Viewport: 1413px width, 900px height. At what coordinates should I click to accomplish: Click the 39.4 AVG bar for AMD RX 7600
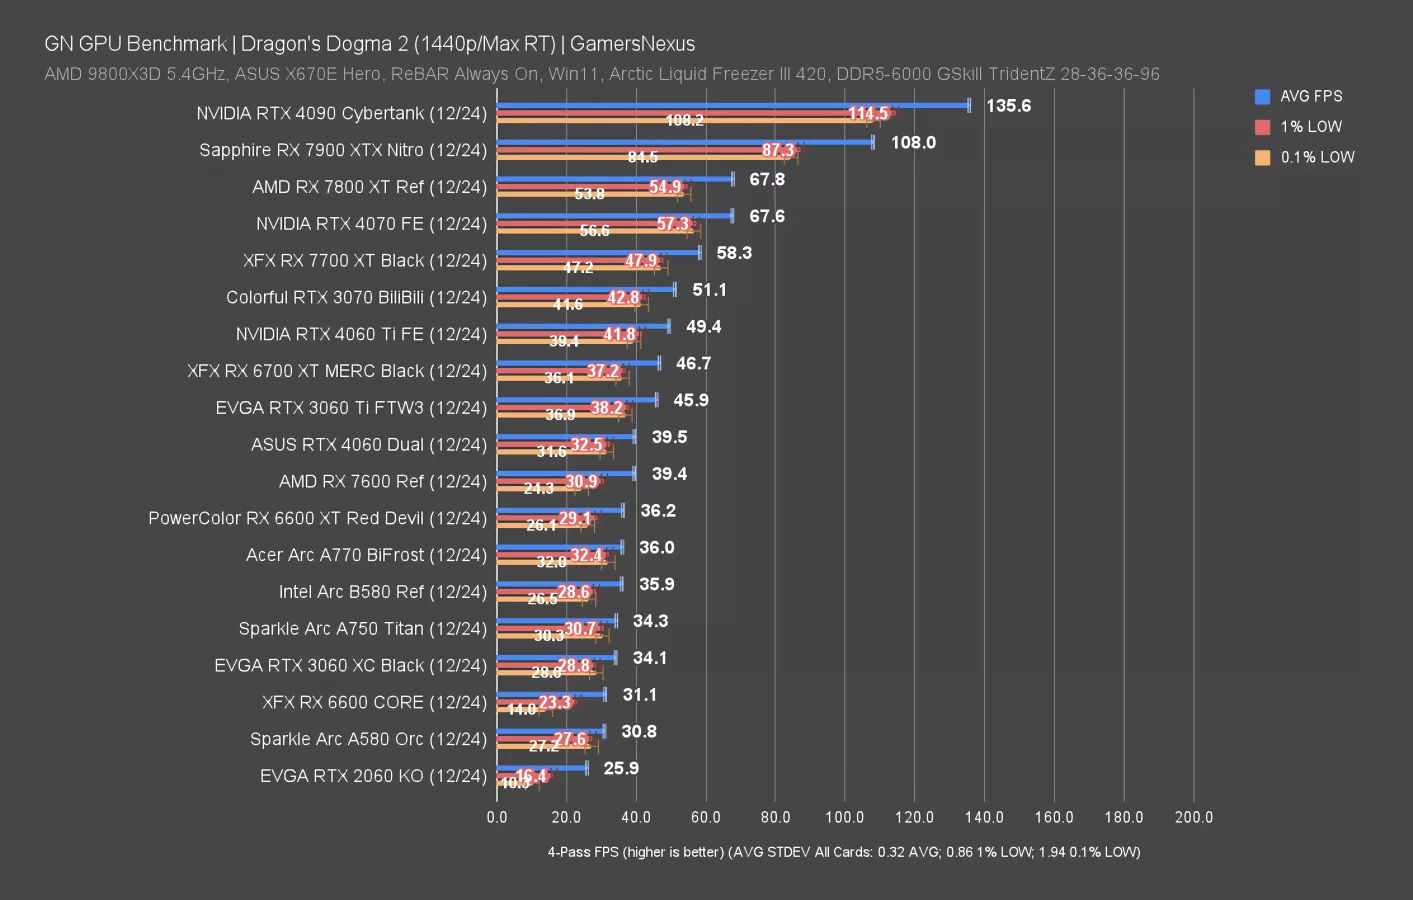565,472
